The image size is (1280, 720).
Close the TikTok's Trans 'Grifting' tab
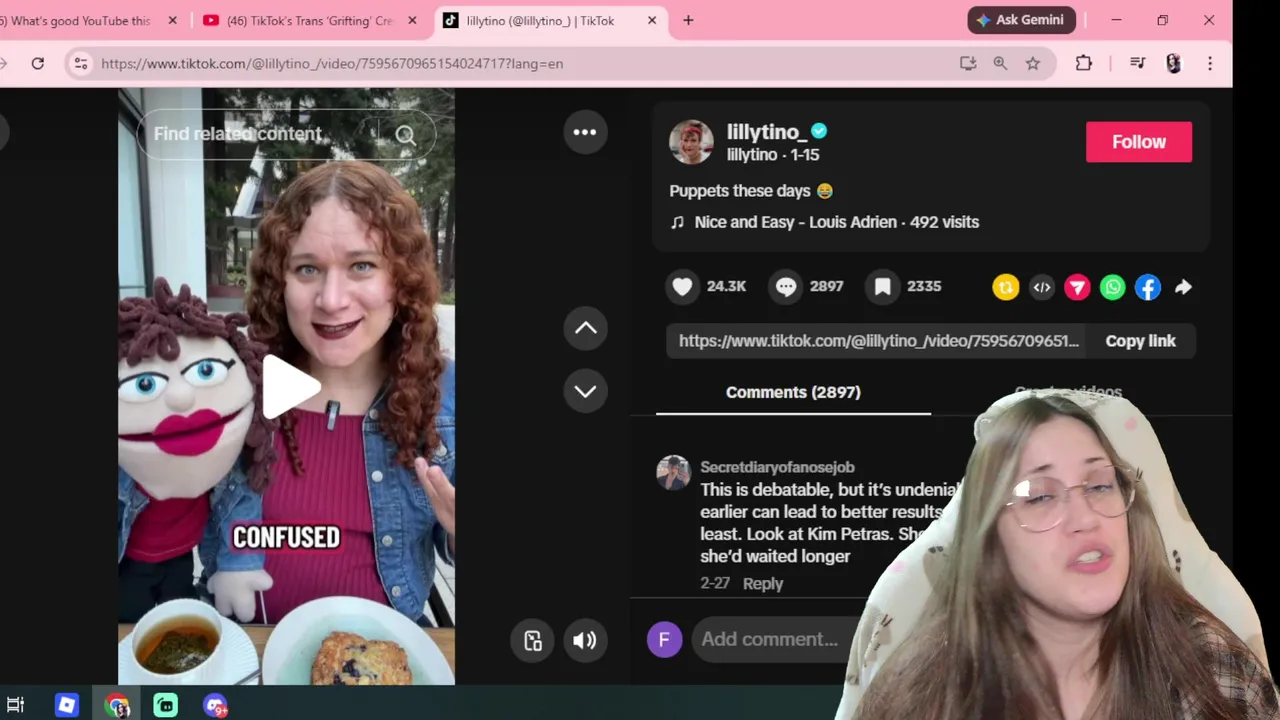pos(412,20)
